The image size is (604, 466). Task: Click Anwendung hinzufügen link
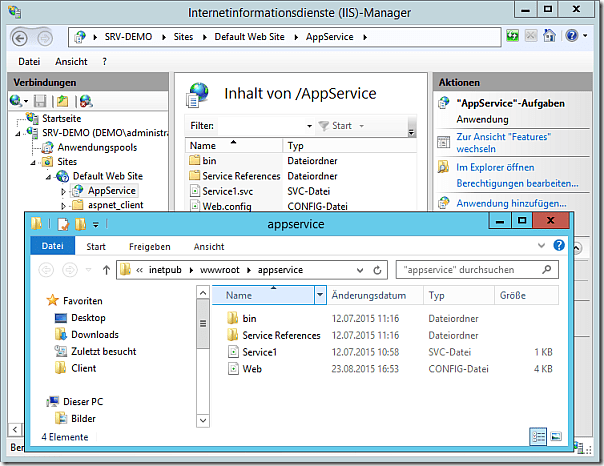(x=511, y=203)
